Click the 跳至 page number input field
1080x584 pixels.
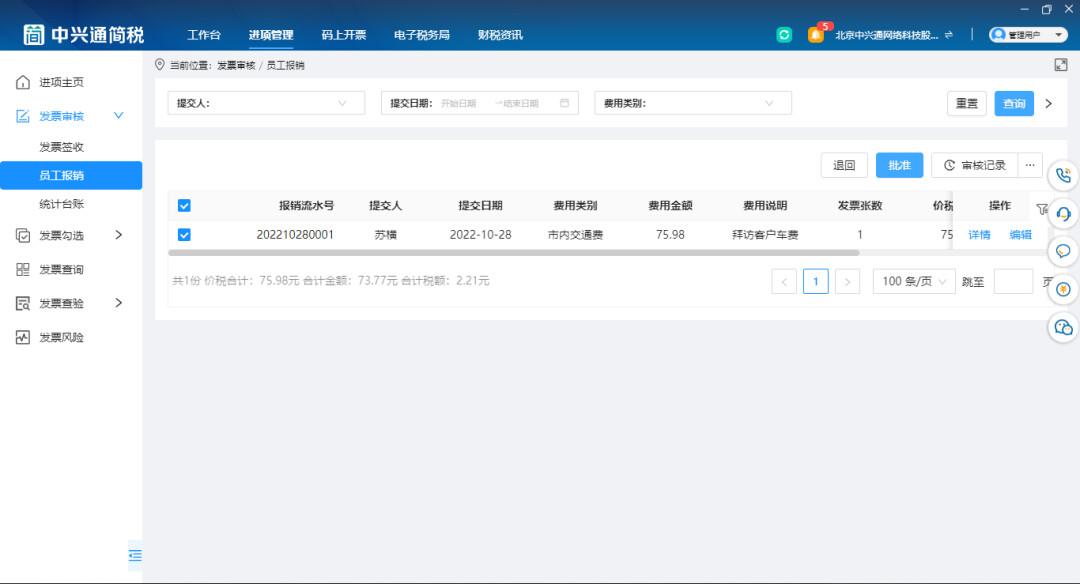(1013, 281)
